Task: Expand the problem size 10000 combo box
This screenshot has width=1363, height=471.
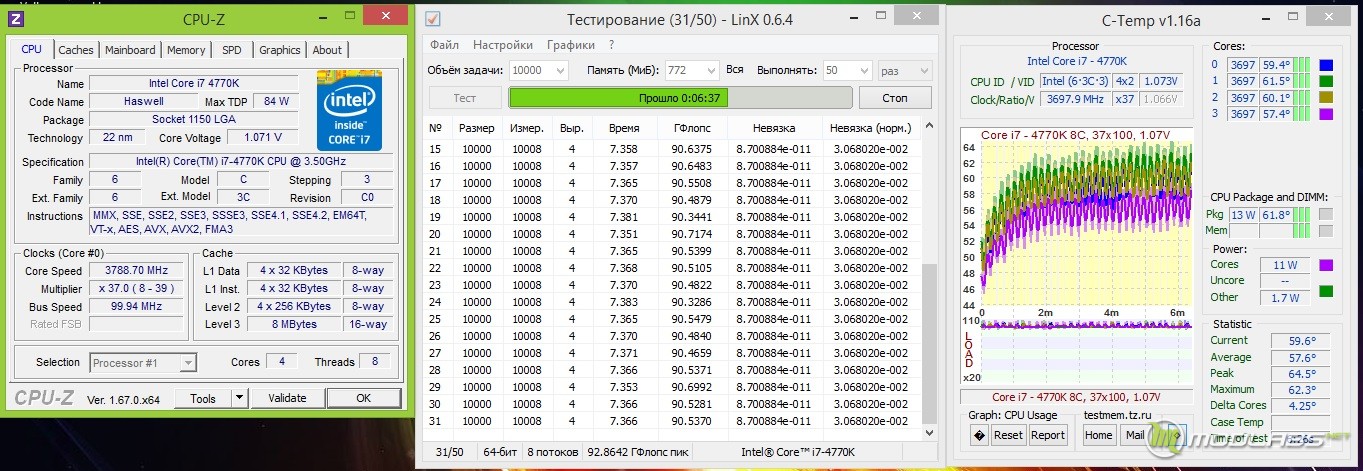Action: click(559, 70)
